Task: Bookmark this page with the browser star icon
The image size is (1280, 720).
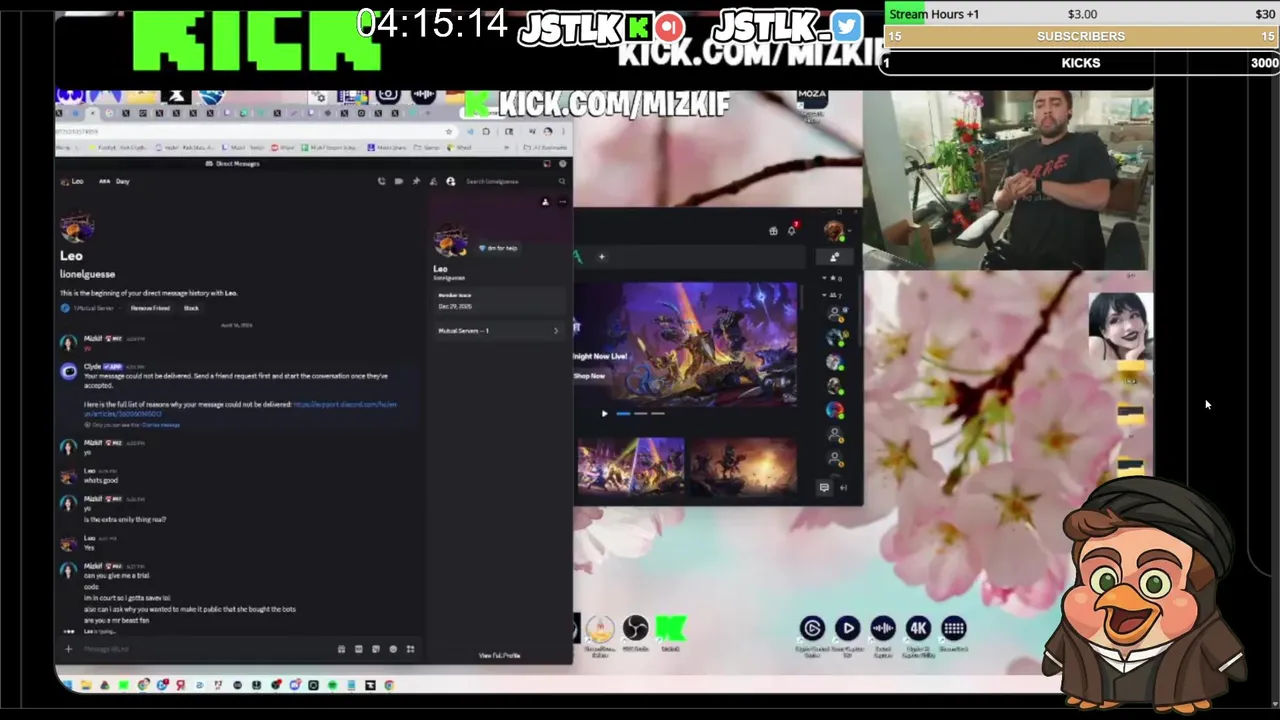Action: tap(450, 131)
